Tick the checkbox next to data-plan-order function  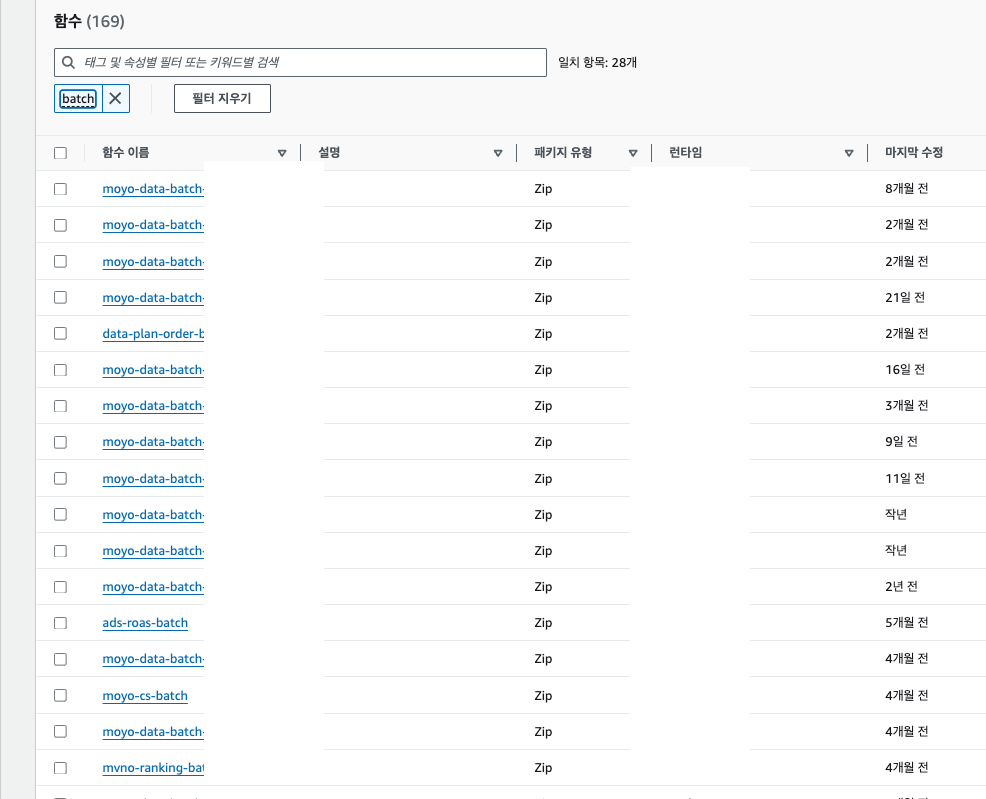click(x=61, y=333)
